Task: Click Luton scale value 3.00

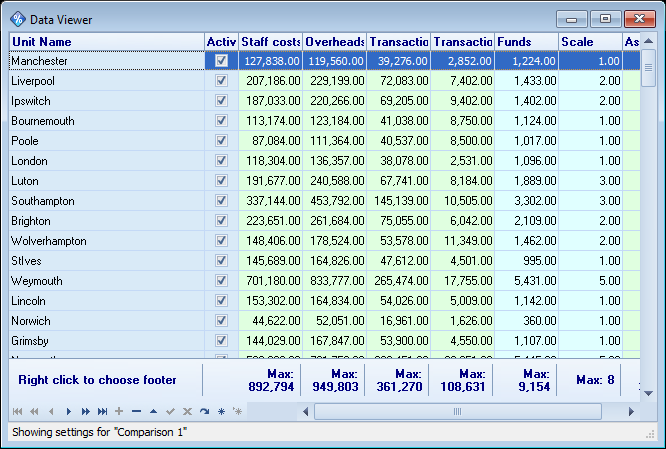Action: click(x=590, y=181)
